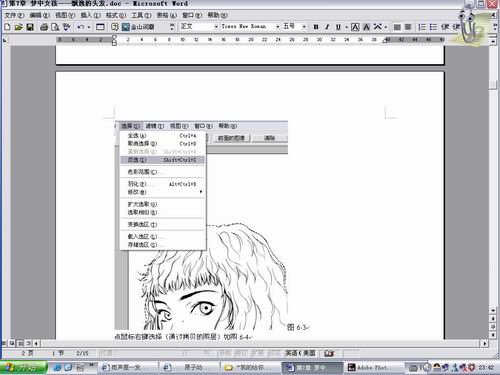500x375 pixels.
Task: Click the horizontal scrollbar right arrow
Action: (485, 343)
